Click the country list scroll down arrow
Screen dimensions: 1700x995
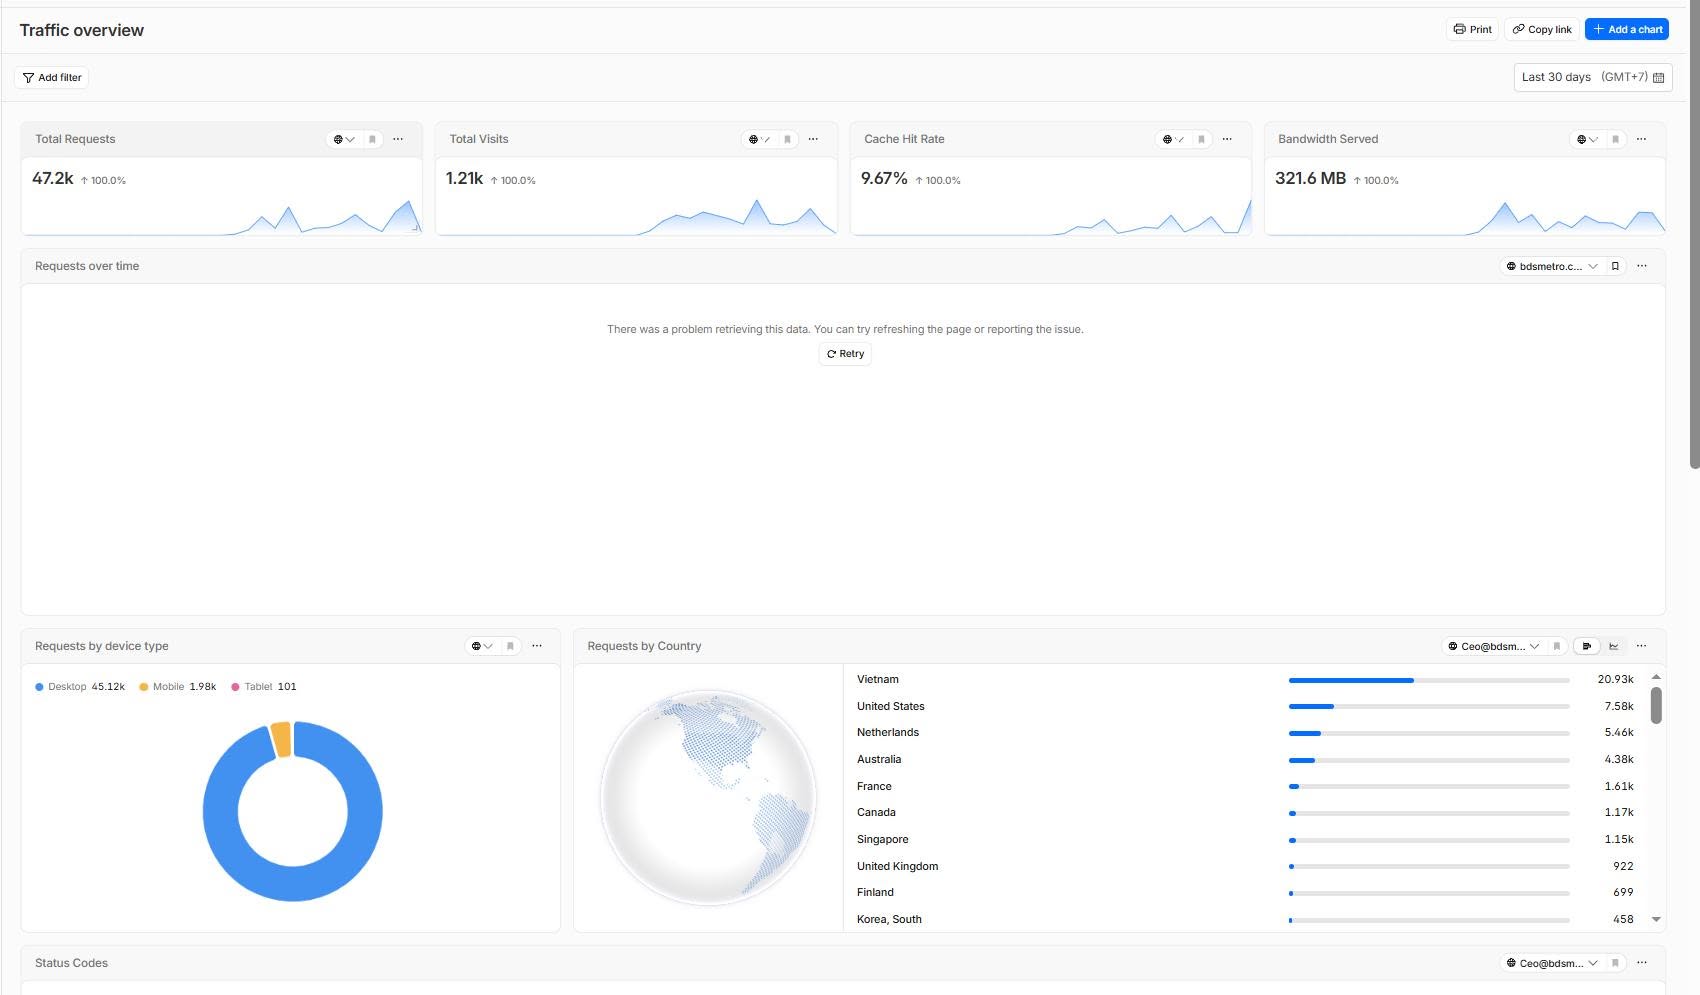coord(1656,920)
